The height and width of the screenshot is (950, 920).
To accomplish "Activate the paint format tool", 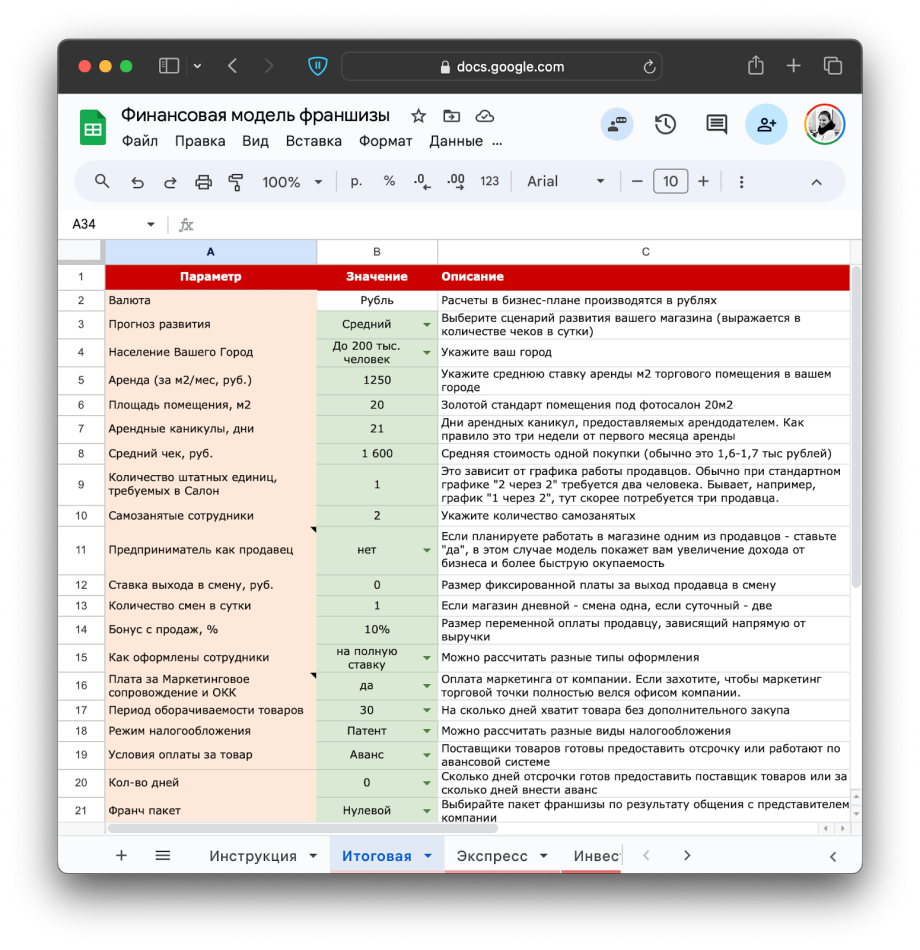I will point(236,182).
